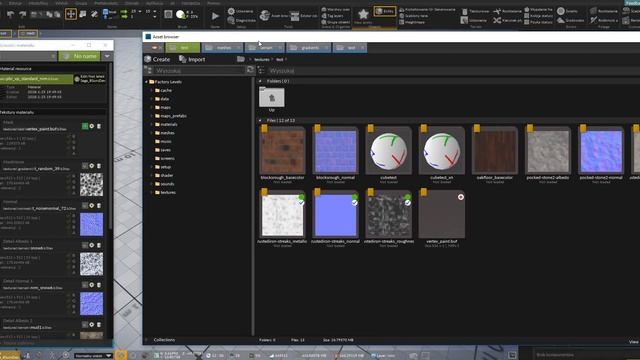Click the square grid icon left of brush sphere

coord(168,14)
